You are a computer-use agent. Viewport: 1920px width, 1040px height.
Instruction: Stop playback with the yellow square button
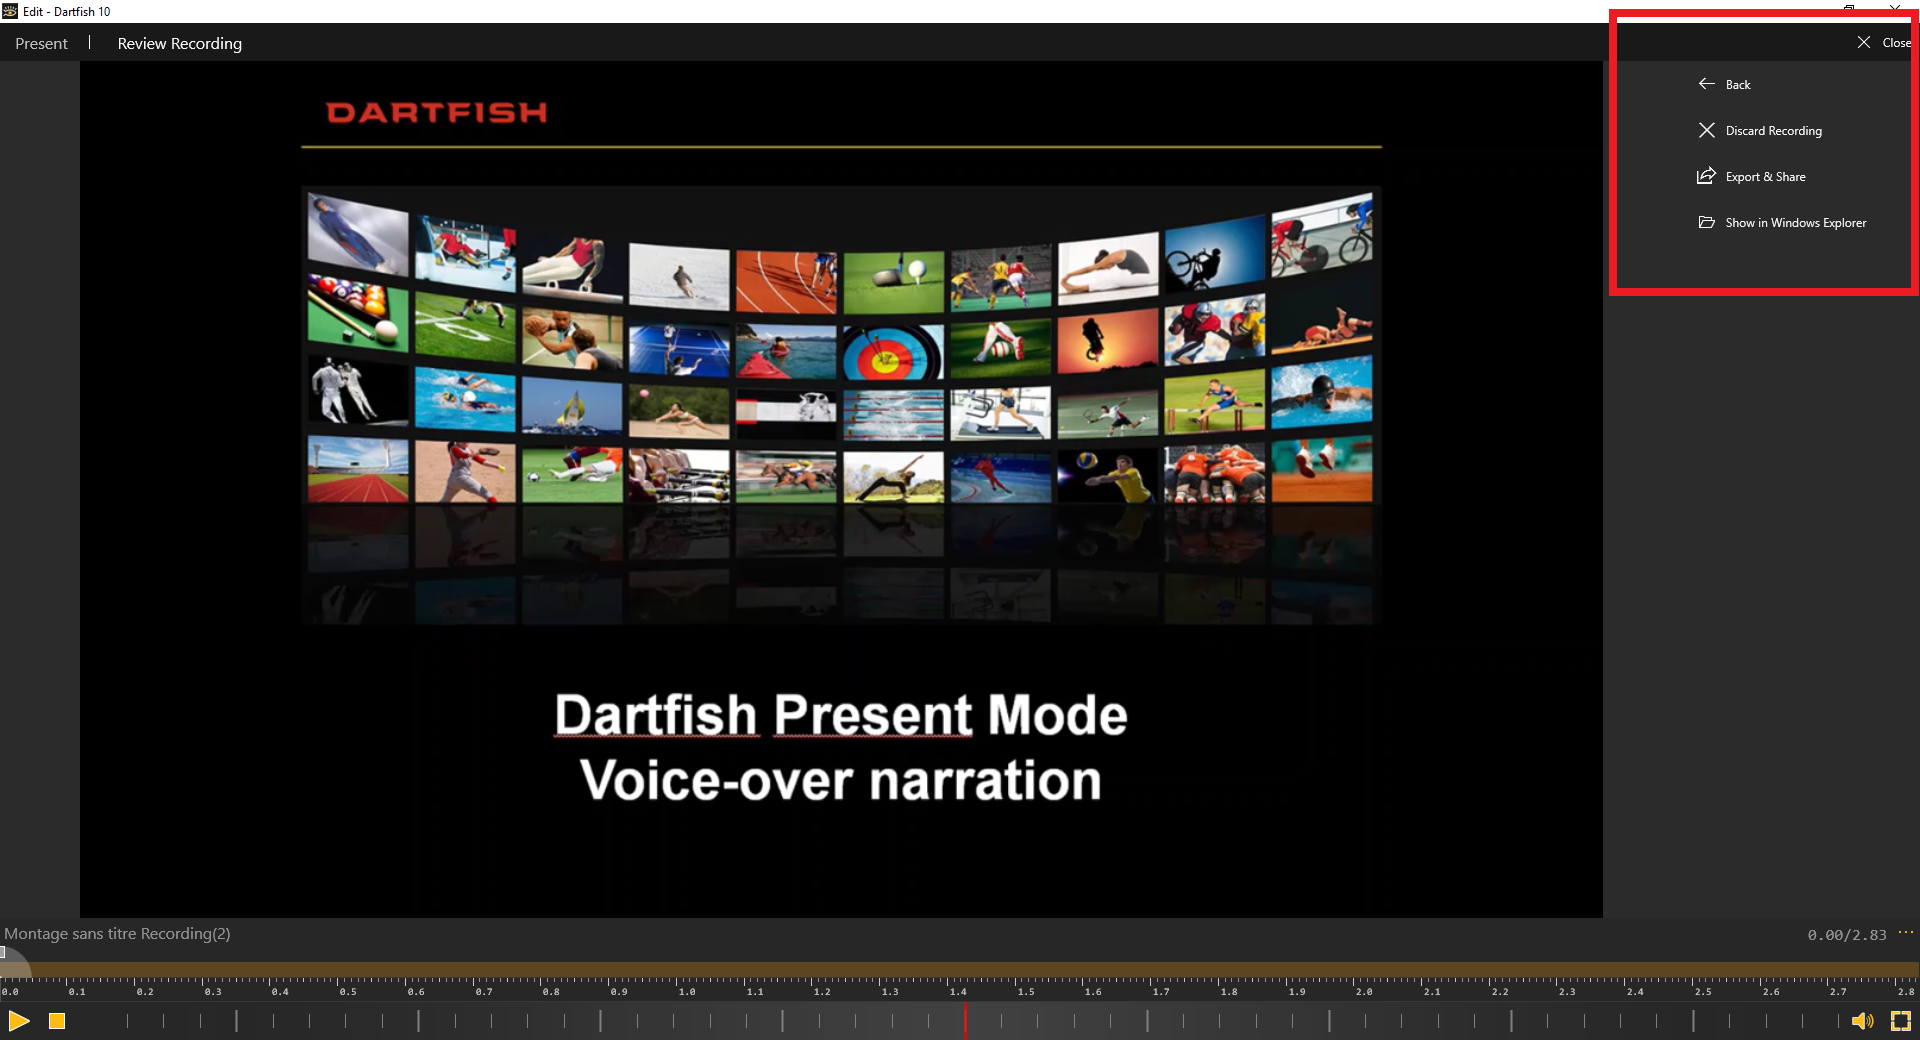[57, 1021]
